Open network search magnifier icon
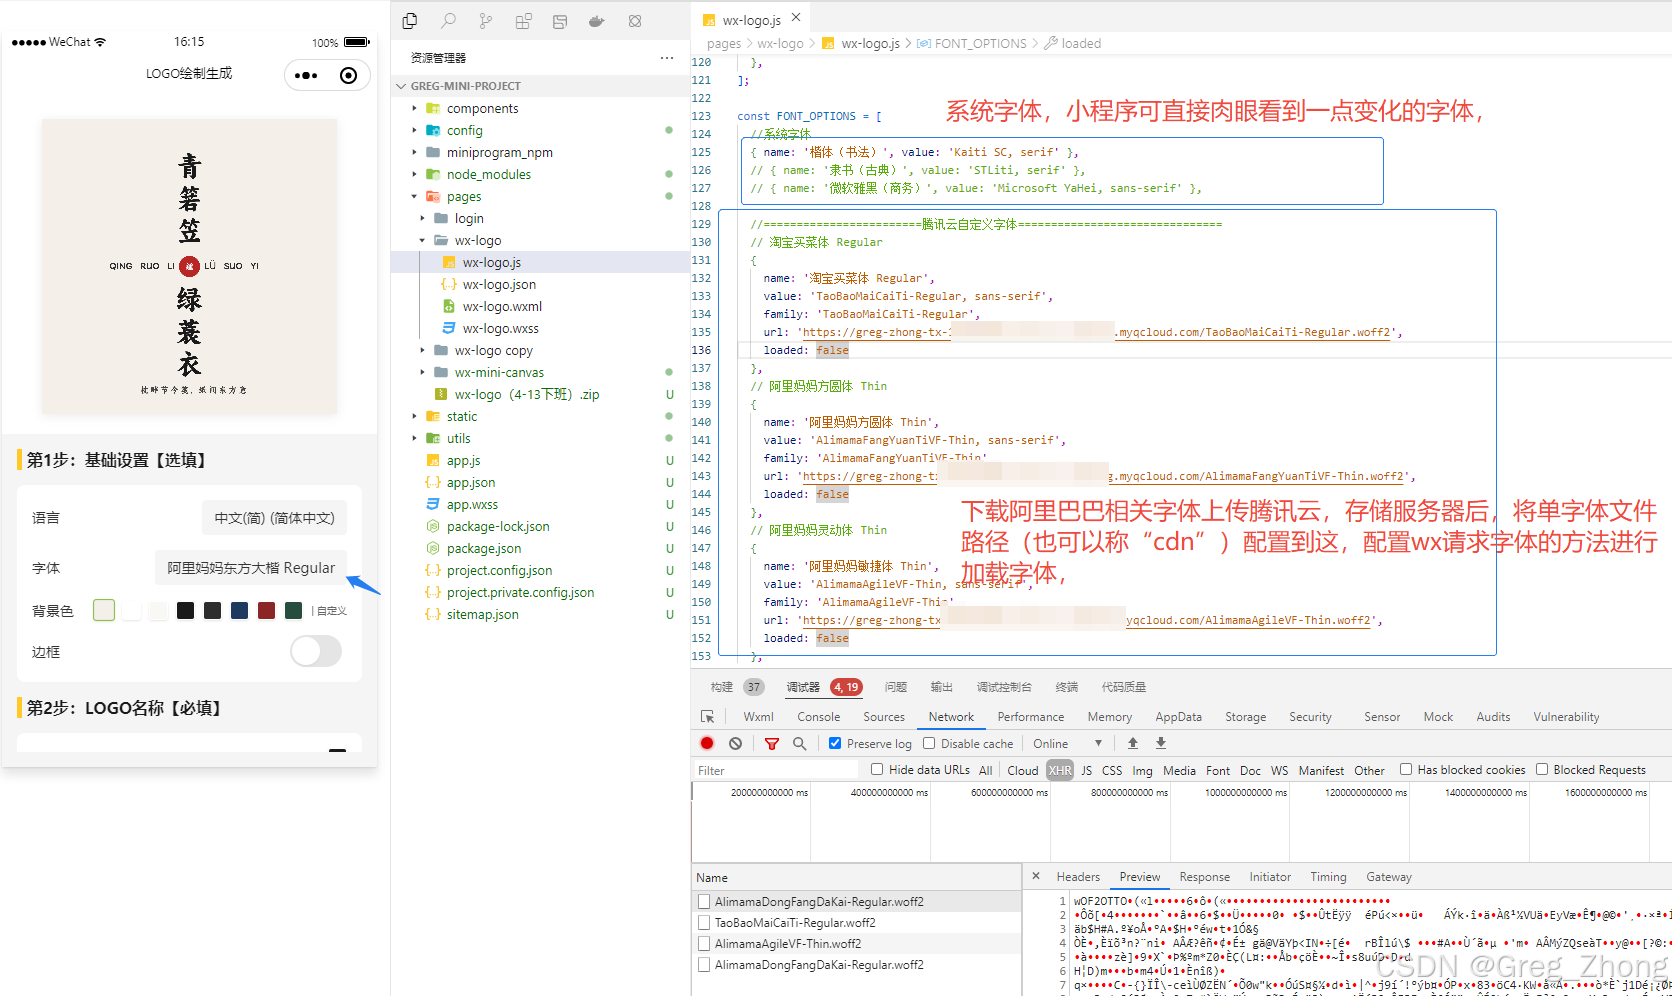 799,743
